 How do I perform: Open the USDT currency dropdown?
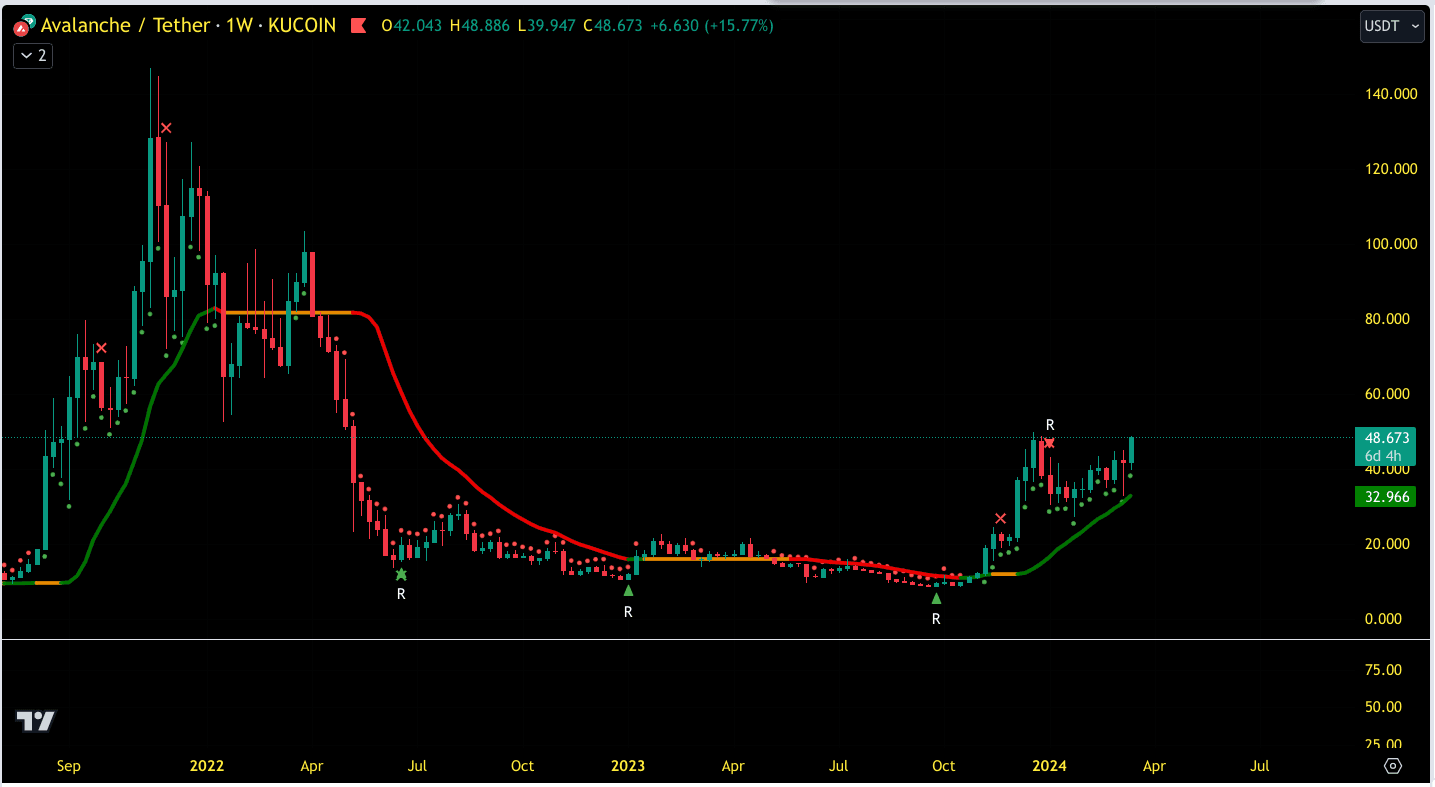(x=1392, y=26)
